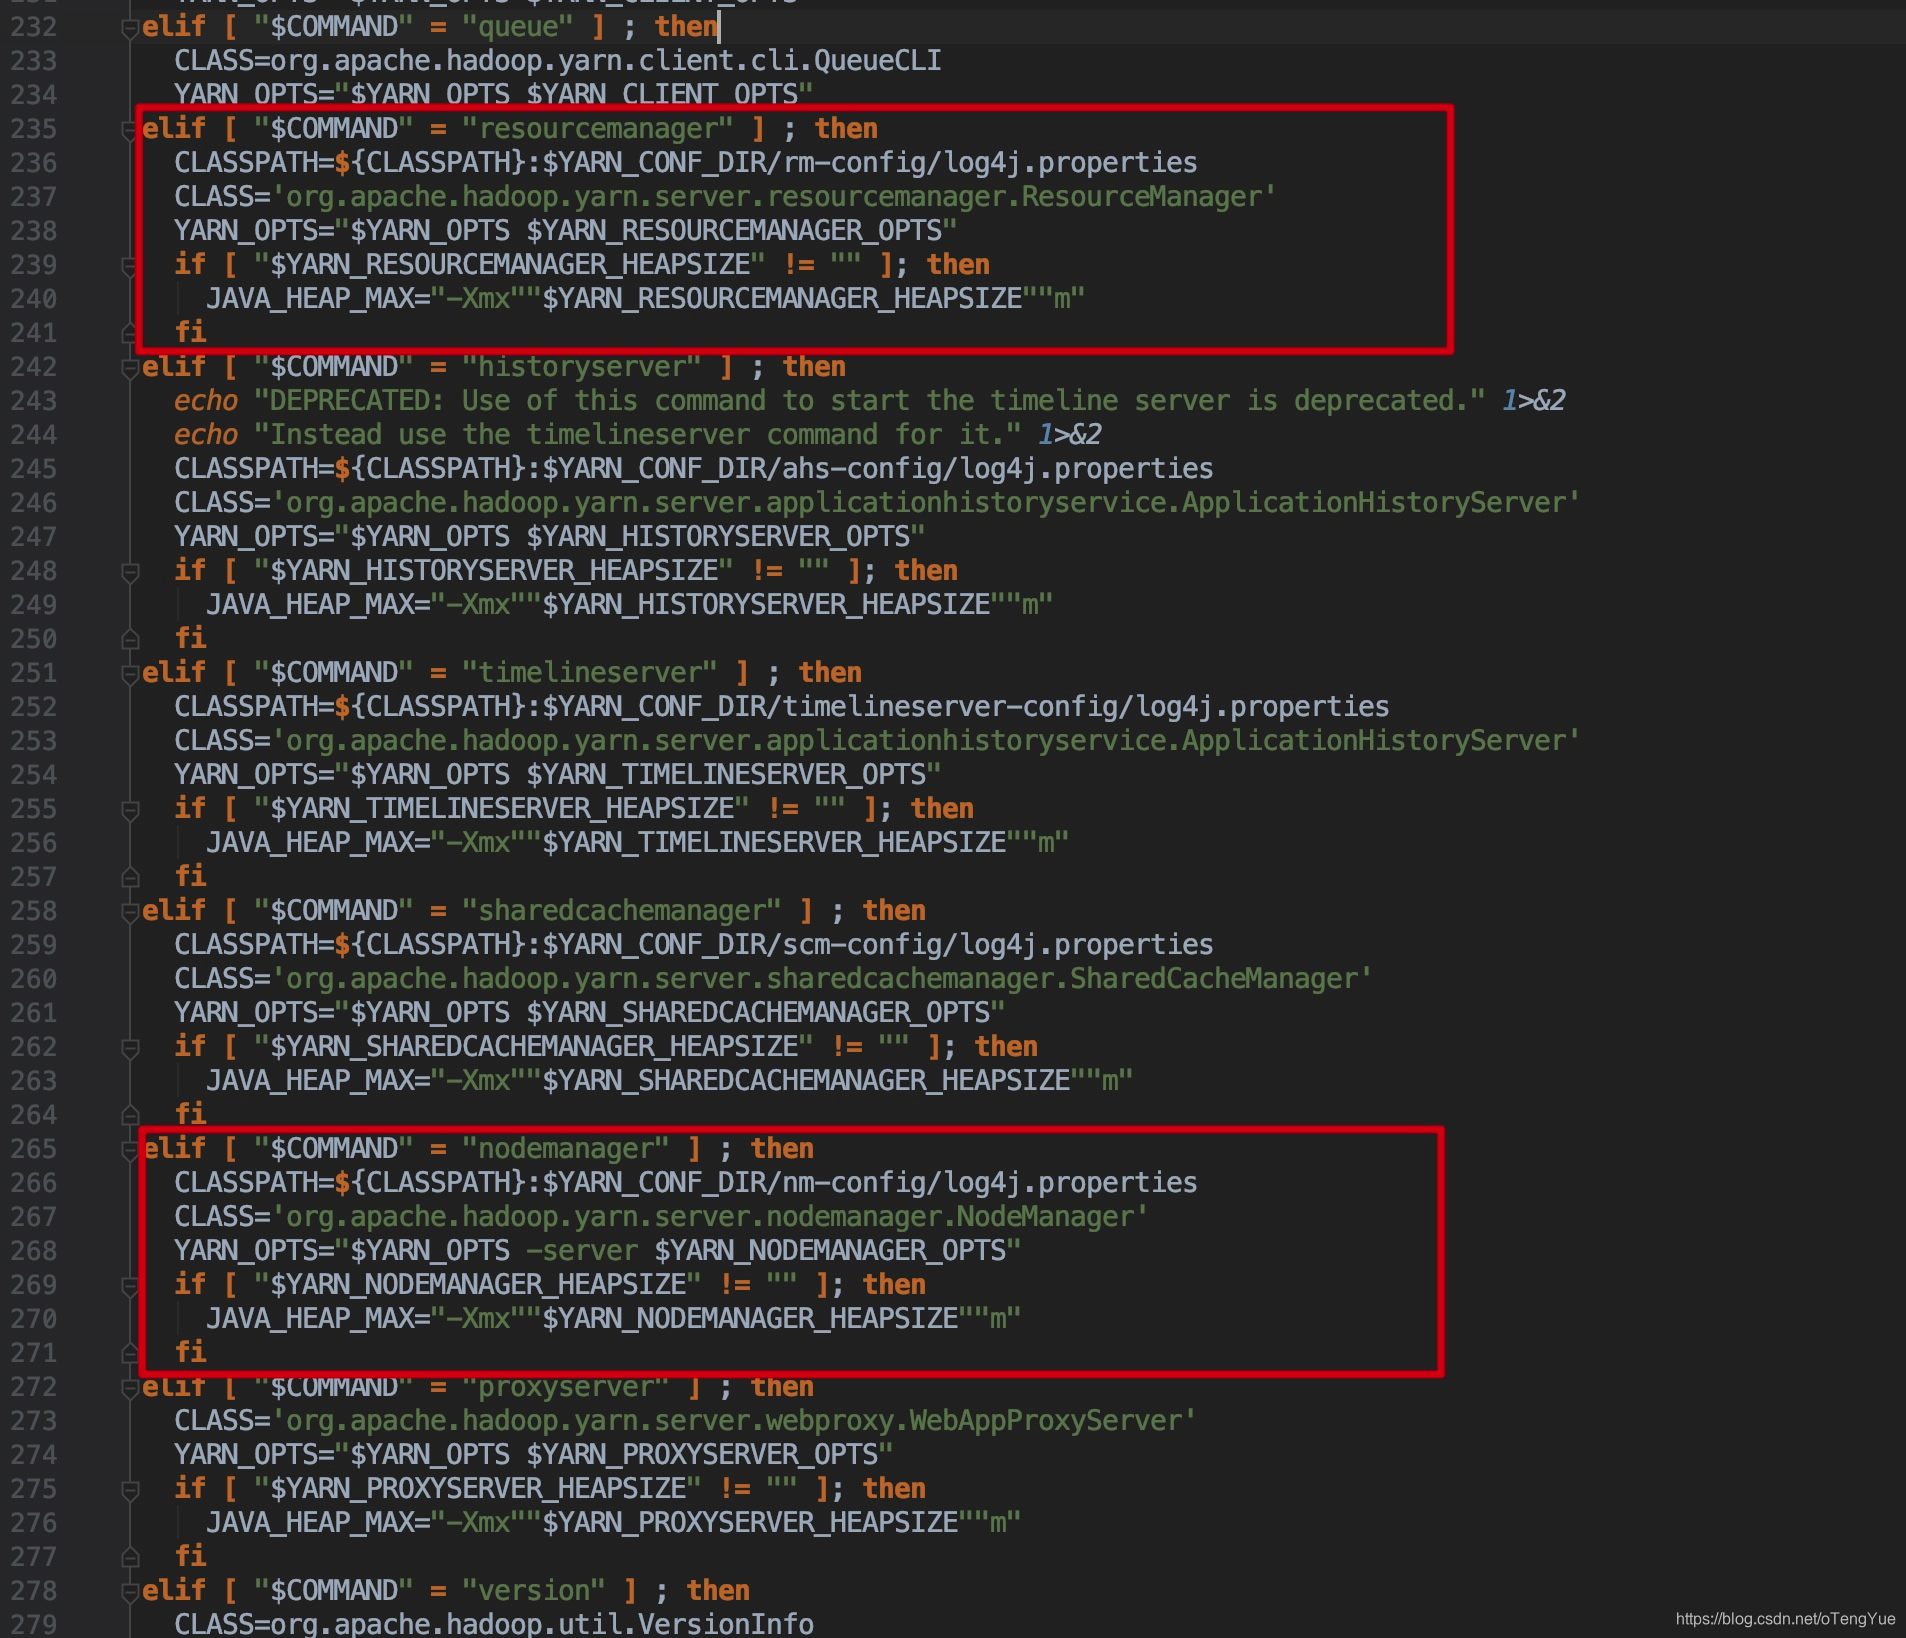Click $YARN_PROXYSERVER_OPTS on line 274
The width and height of the screenshot is (1906, 1638).
coord(702,1455)
